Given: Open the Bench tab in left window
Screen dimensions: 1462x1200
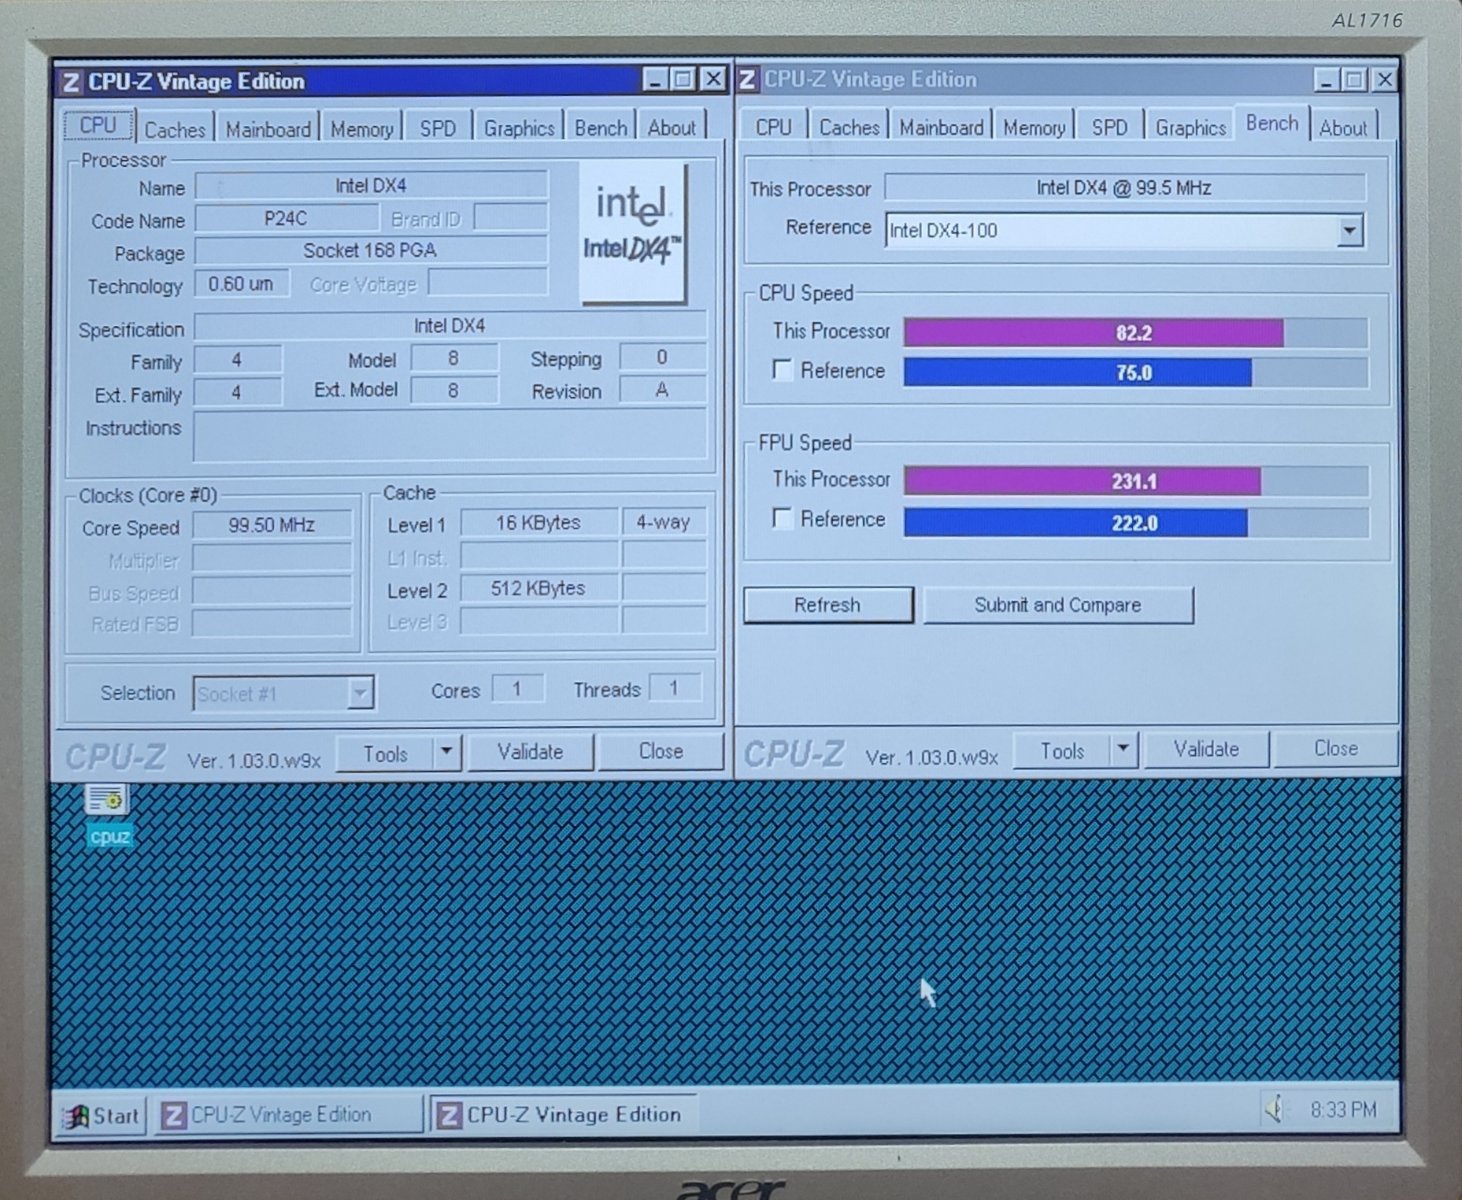Looking at the screenshot, I should 601,128.
